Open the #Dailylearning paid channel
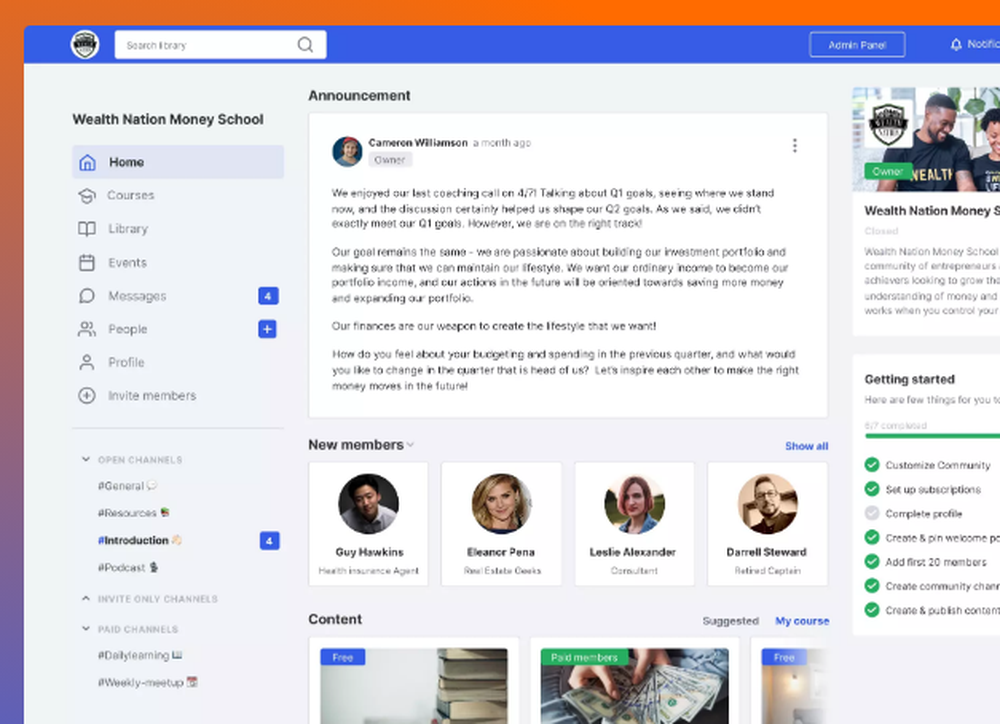The width and height of the screenshot is (1000, 724). 140,655
